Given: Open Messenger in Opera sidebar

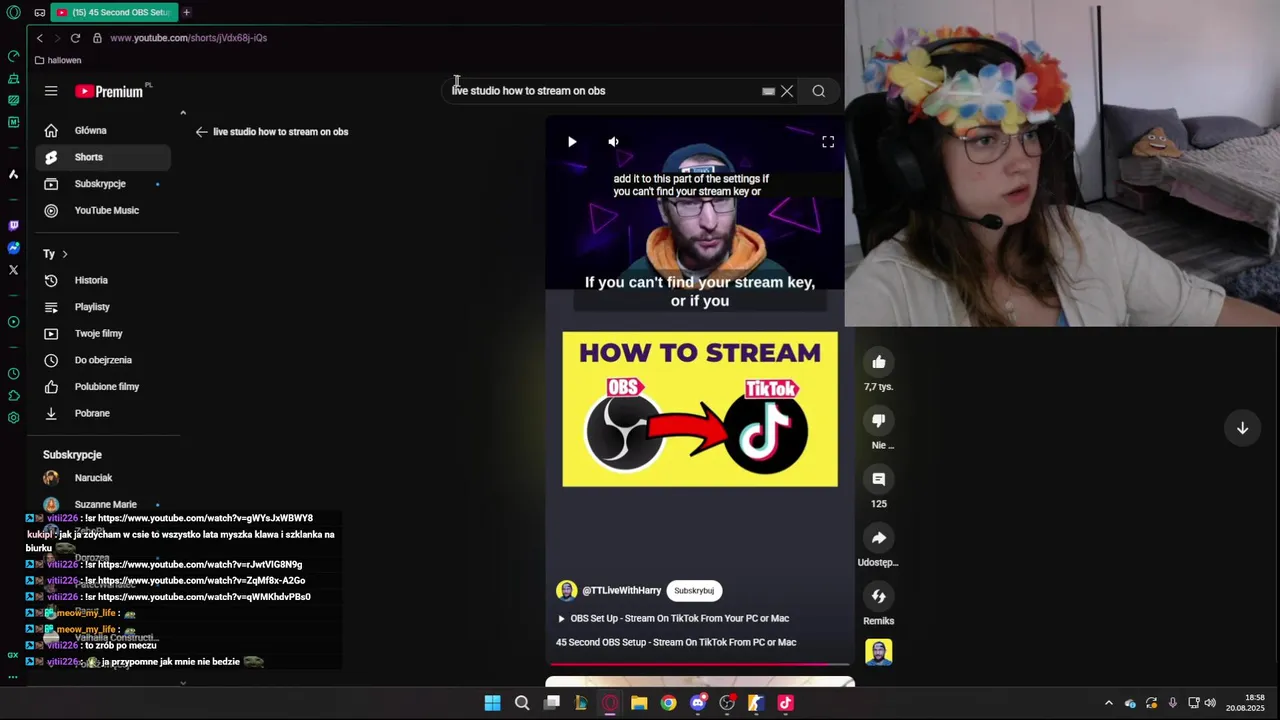Looking at the screenshot, I should [x=13, y=248].
